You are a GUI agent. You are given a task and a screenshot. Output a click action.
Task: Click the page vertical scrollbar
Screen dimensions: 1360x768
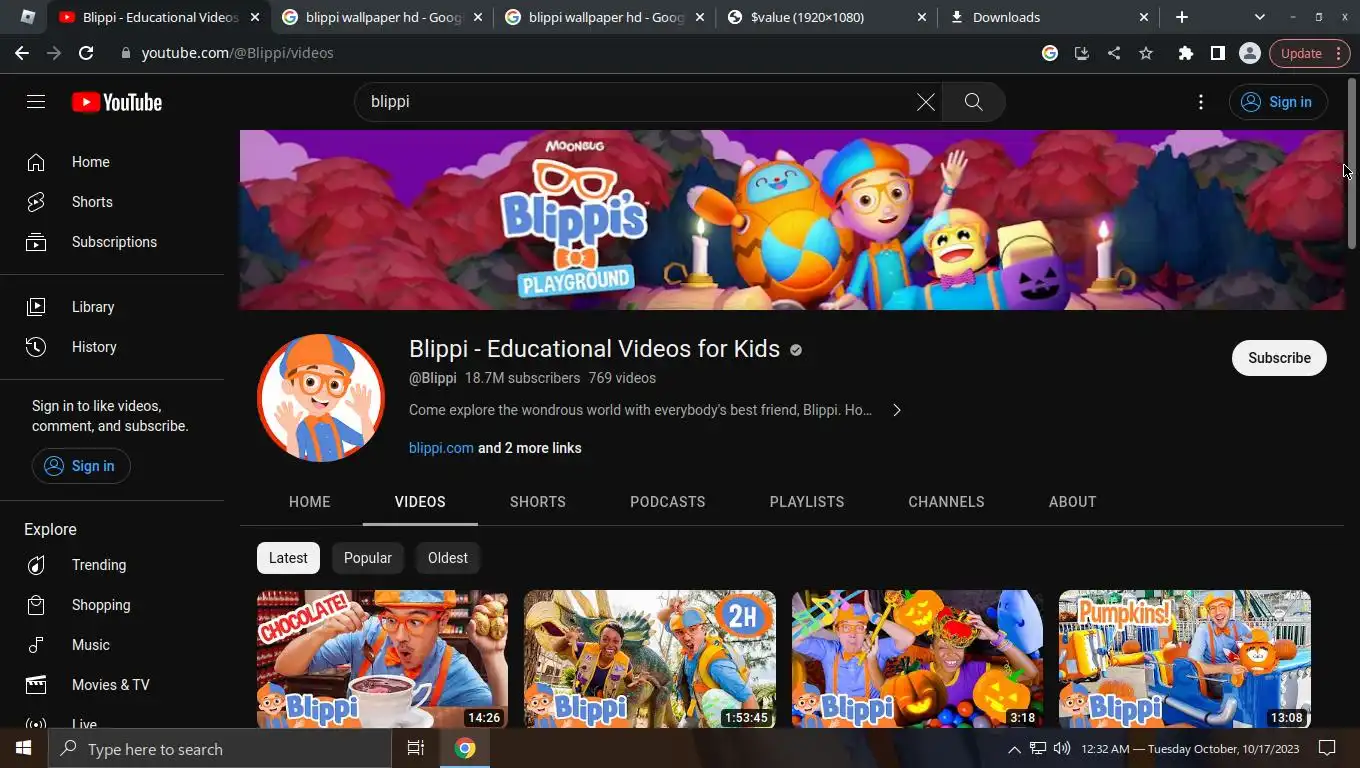[1352, 165]
